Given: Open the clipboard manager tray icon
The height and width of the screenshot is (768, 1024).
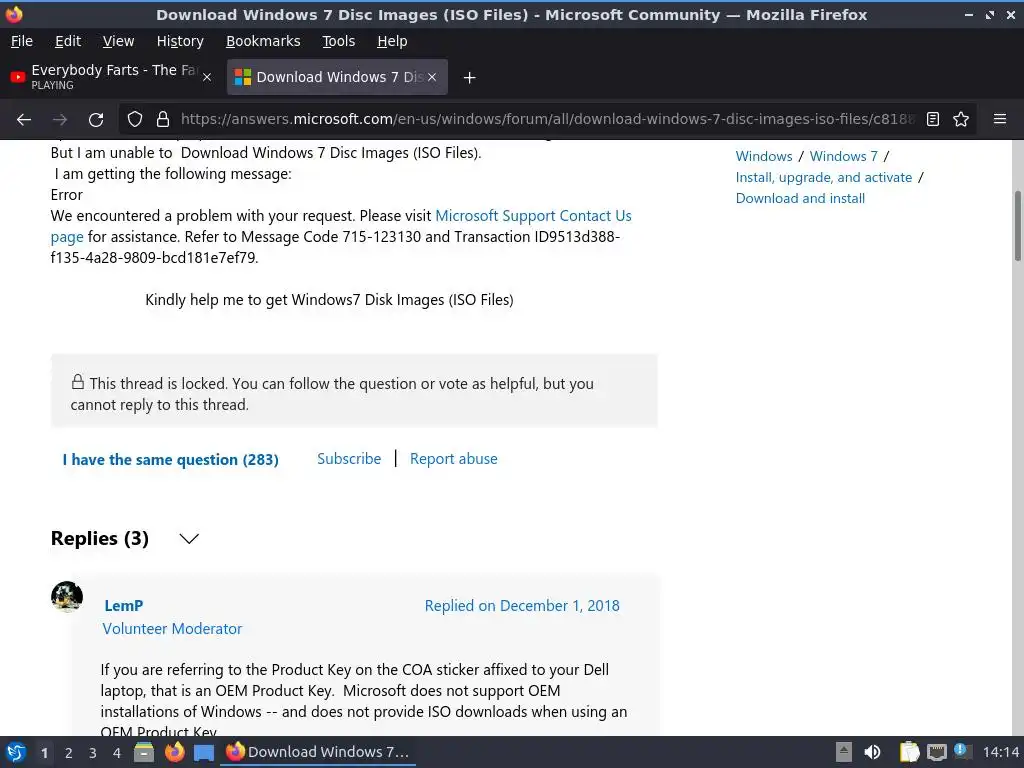Looking at the screenshot, I should [909, 752].
